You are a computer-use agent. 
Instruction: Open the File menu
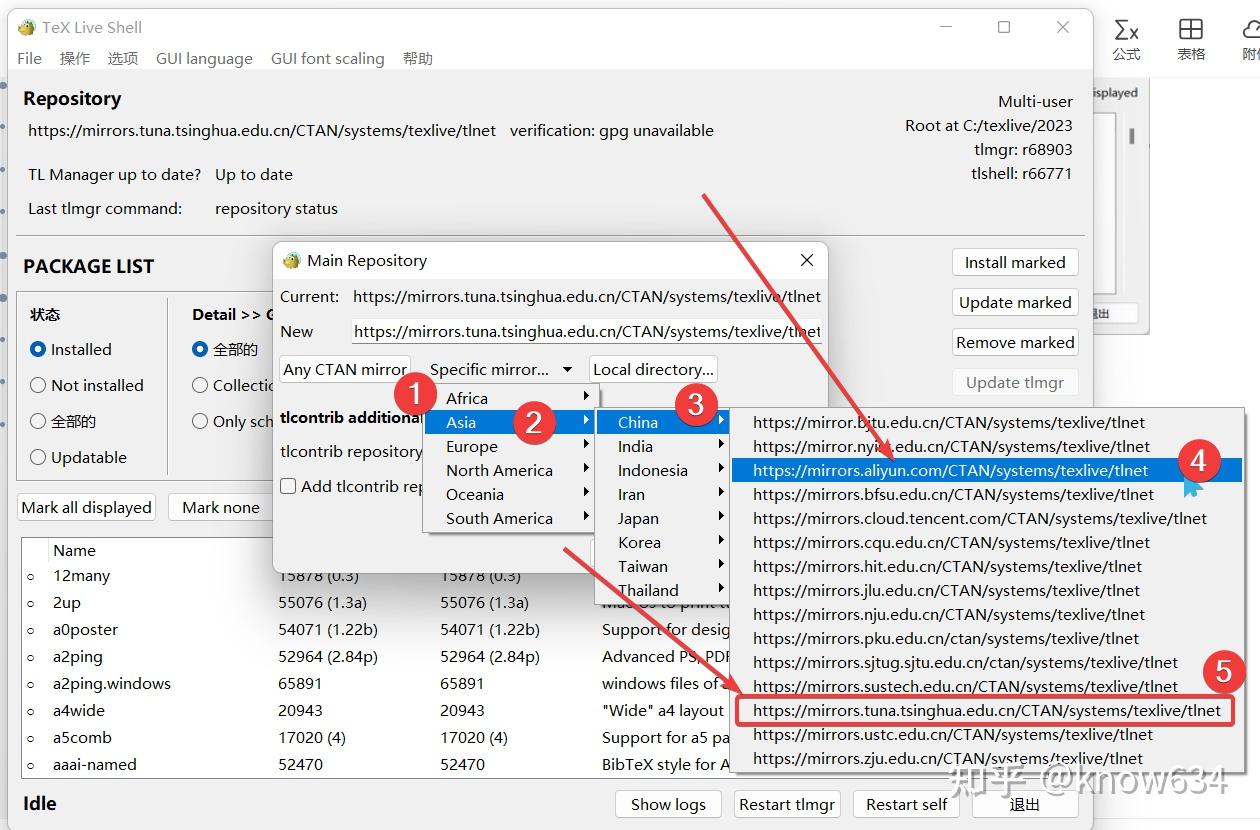(29, 58)
